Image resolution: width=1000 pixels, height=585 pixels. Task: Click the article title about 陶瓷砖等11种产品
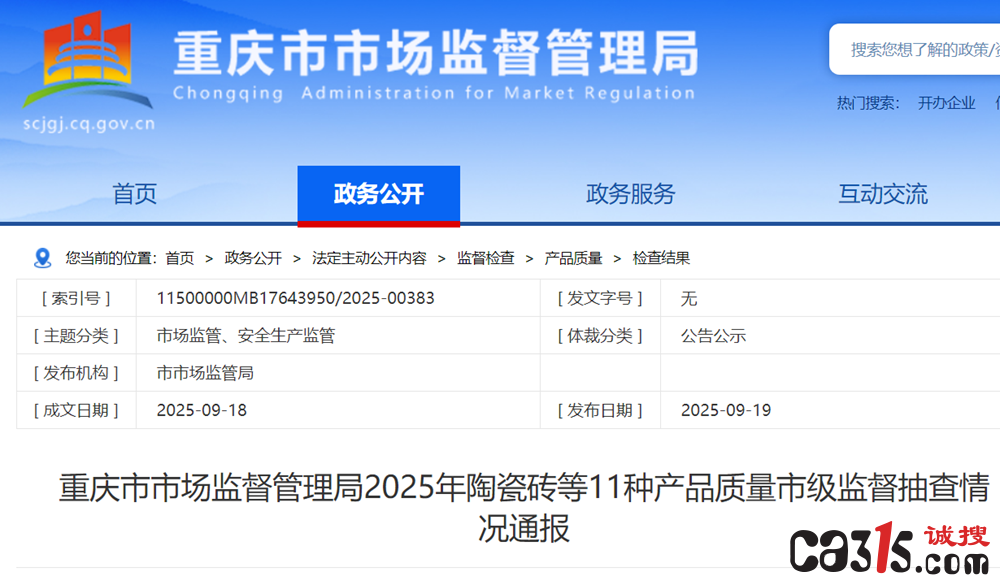pyautogui.click(x=524, y=508)
